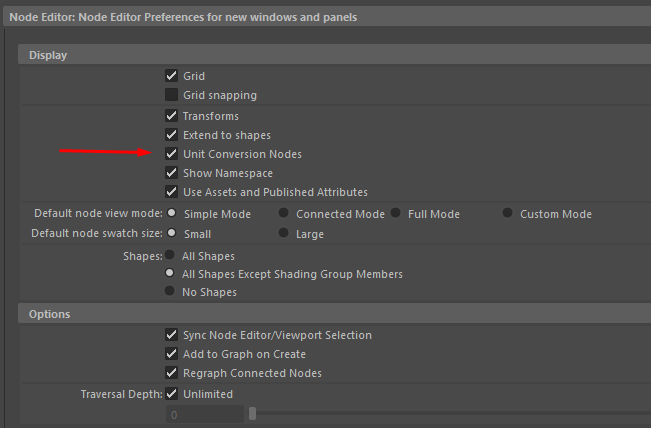Toggle Sync Node Editor/Viewport Selection
Screen dimensions: 651x428
(171, 335)
